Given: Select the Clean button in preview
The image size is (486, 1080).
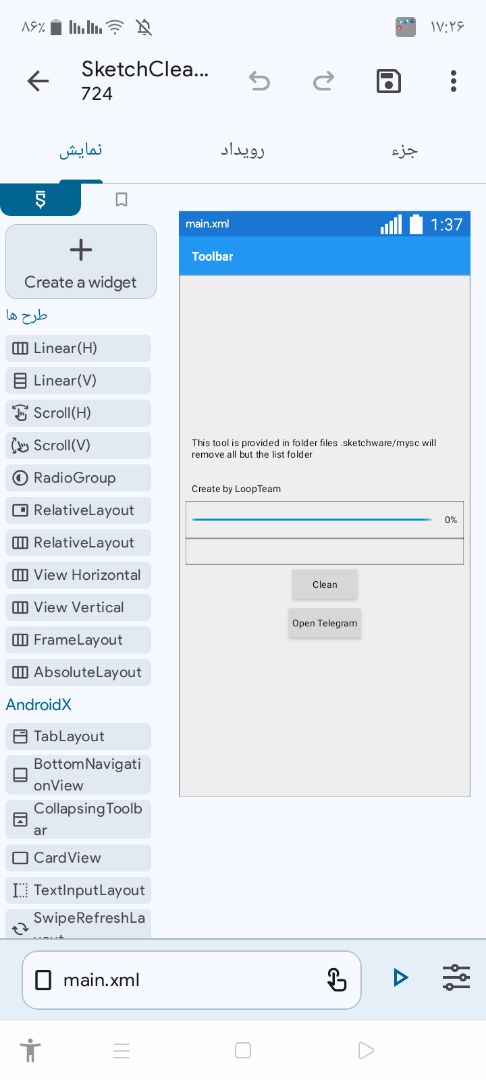Looking at the screenshot, I should point(324,585).
